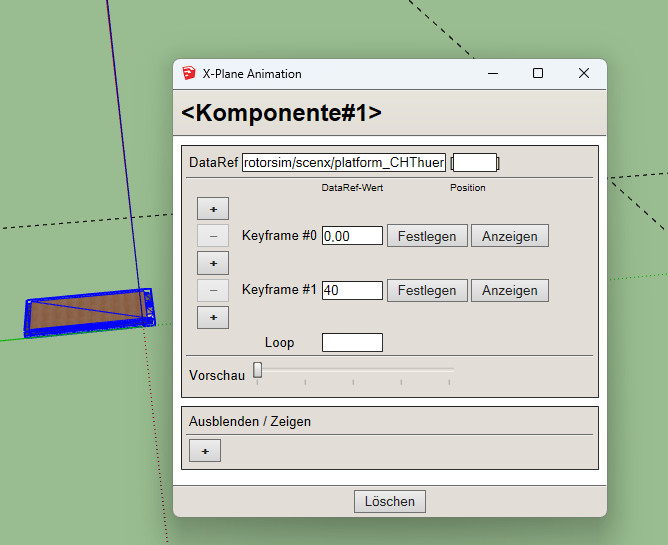Focus the DataRef index field in brackets
The height and width of the screenshot is (545, 668).
coord(475,162)
